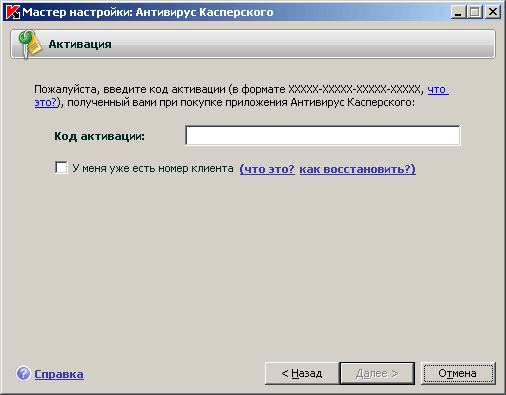Open the 'что это?' activation code link
This screenshot has height=395, width=506.
click(438, 90)
